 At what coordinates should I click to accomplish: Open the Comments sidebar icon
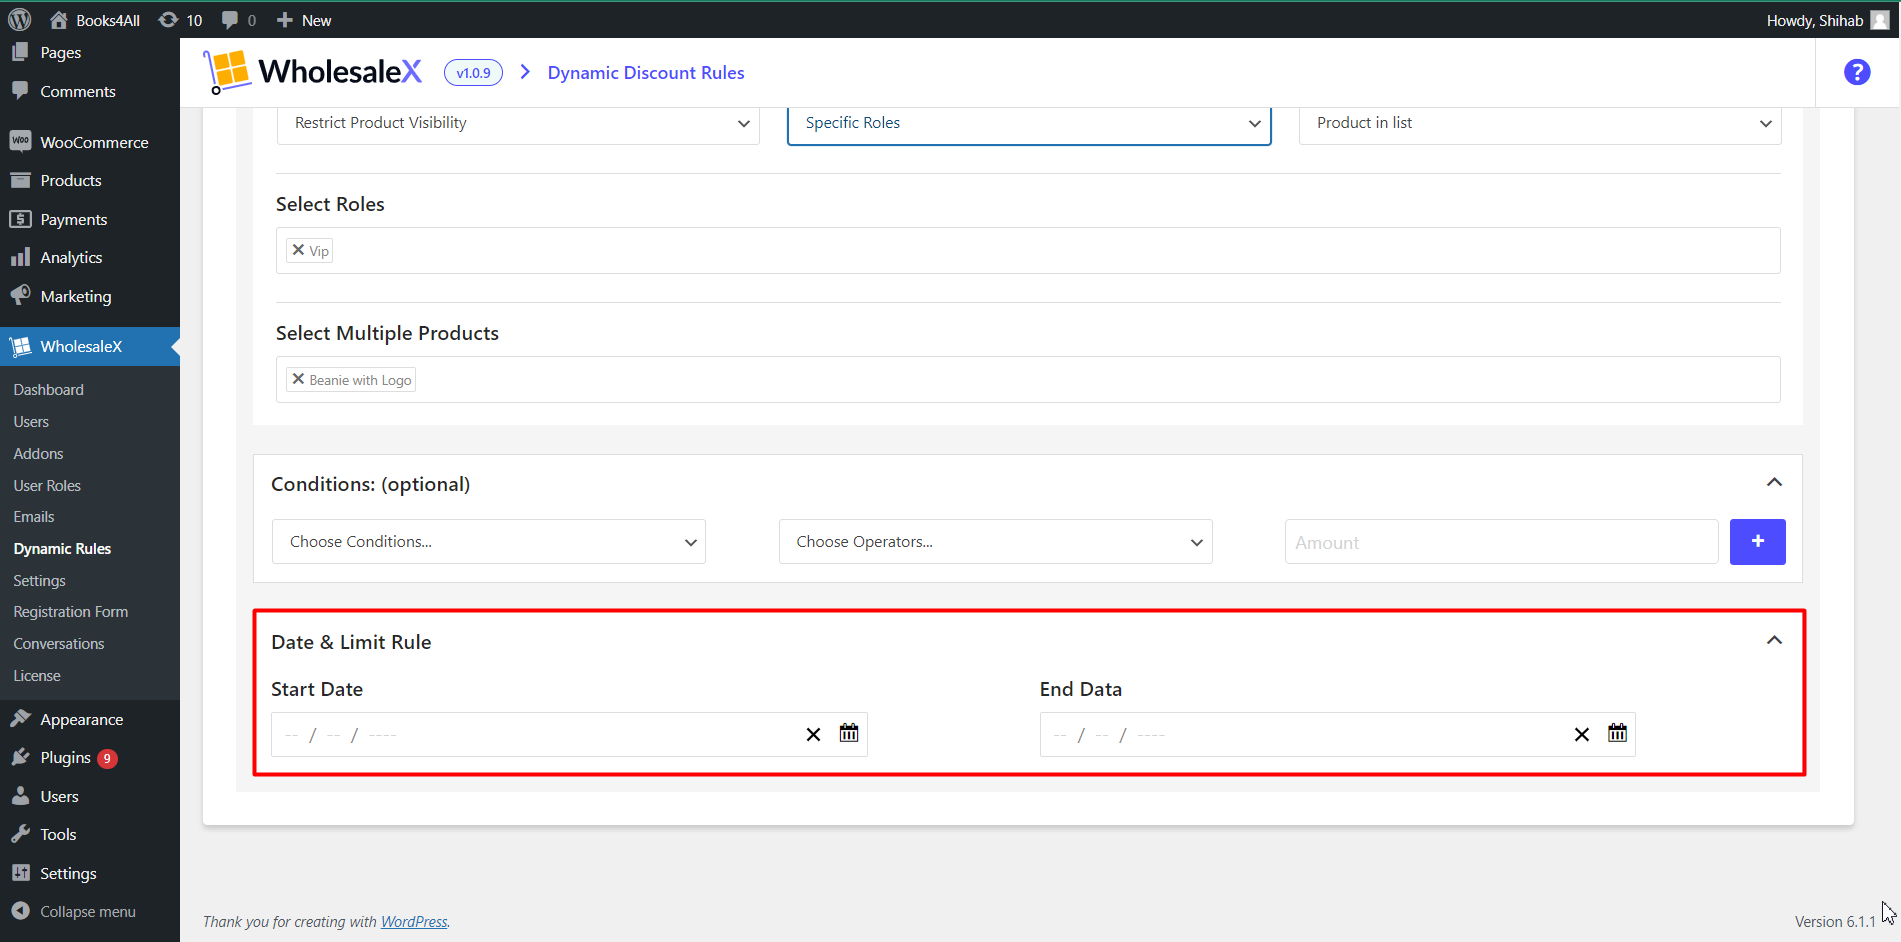pyautogui.click(x=20, y=90)
